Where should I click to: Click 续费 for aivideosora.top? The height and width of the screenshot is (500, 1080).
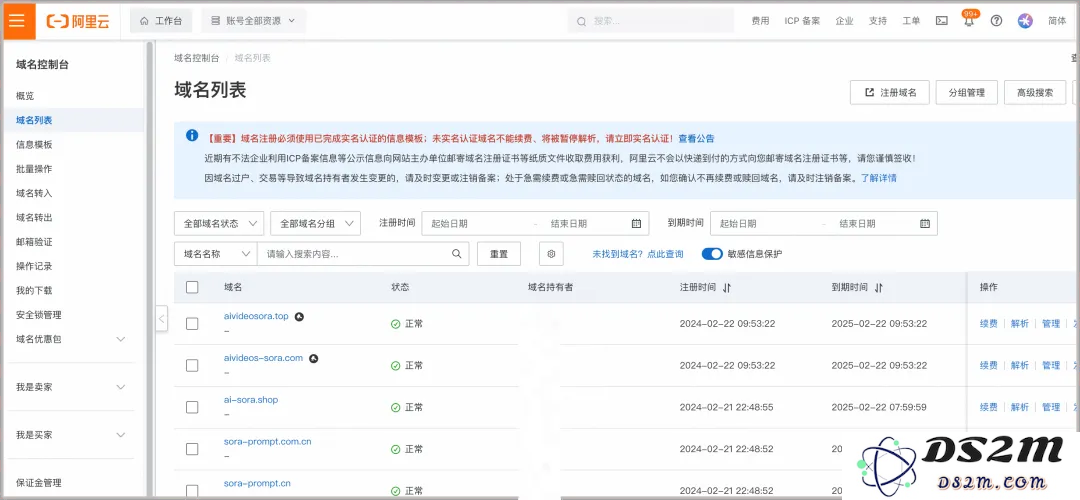click(x=988, y=324)
